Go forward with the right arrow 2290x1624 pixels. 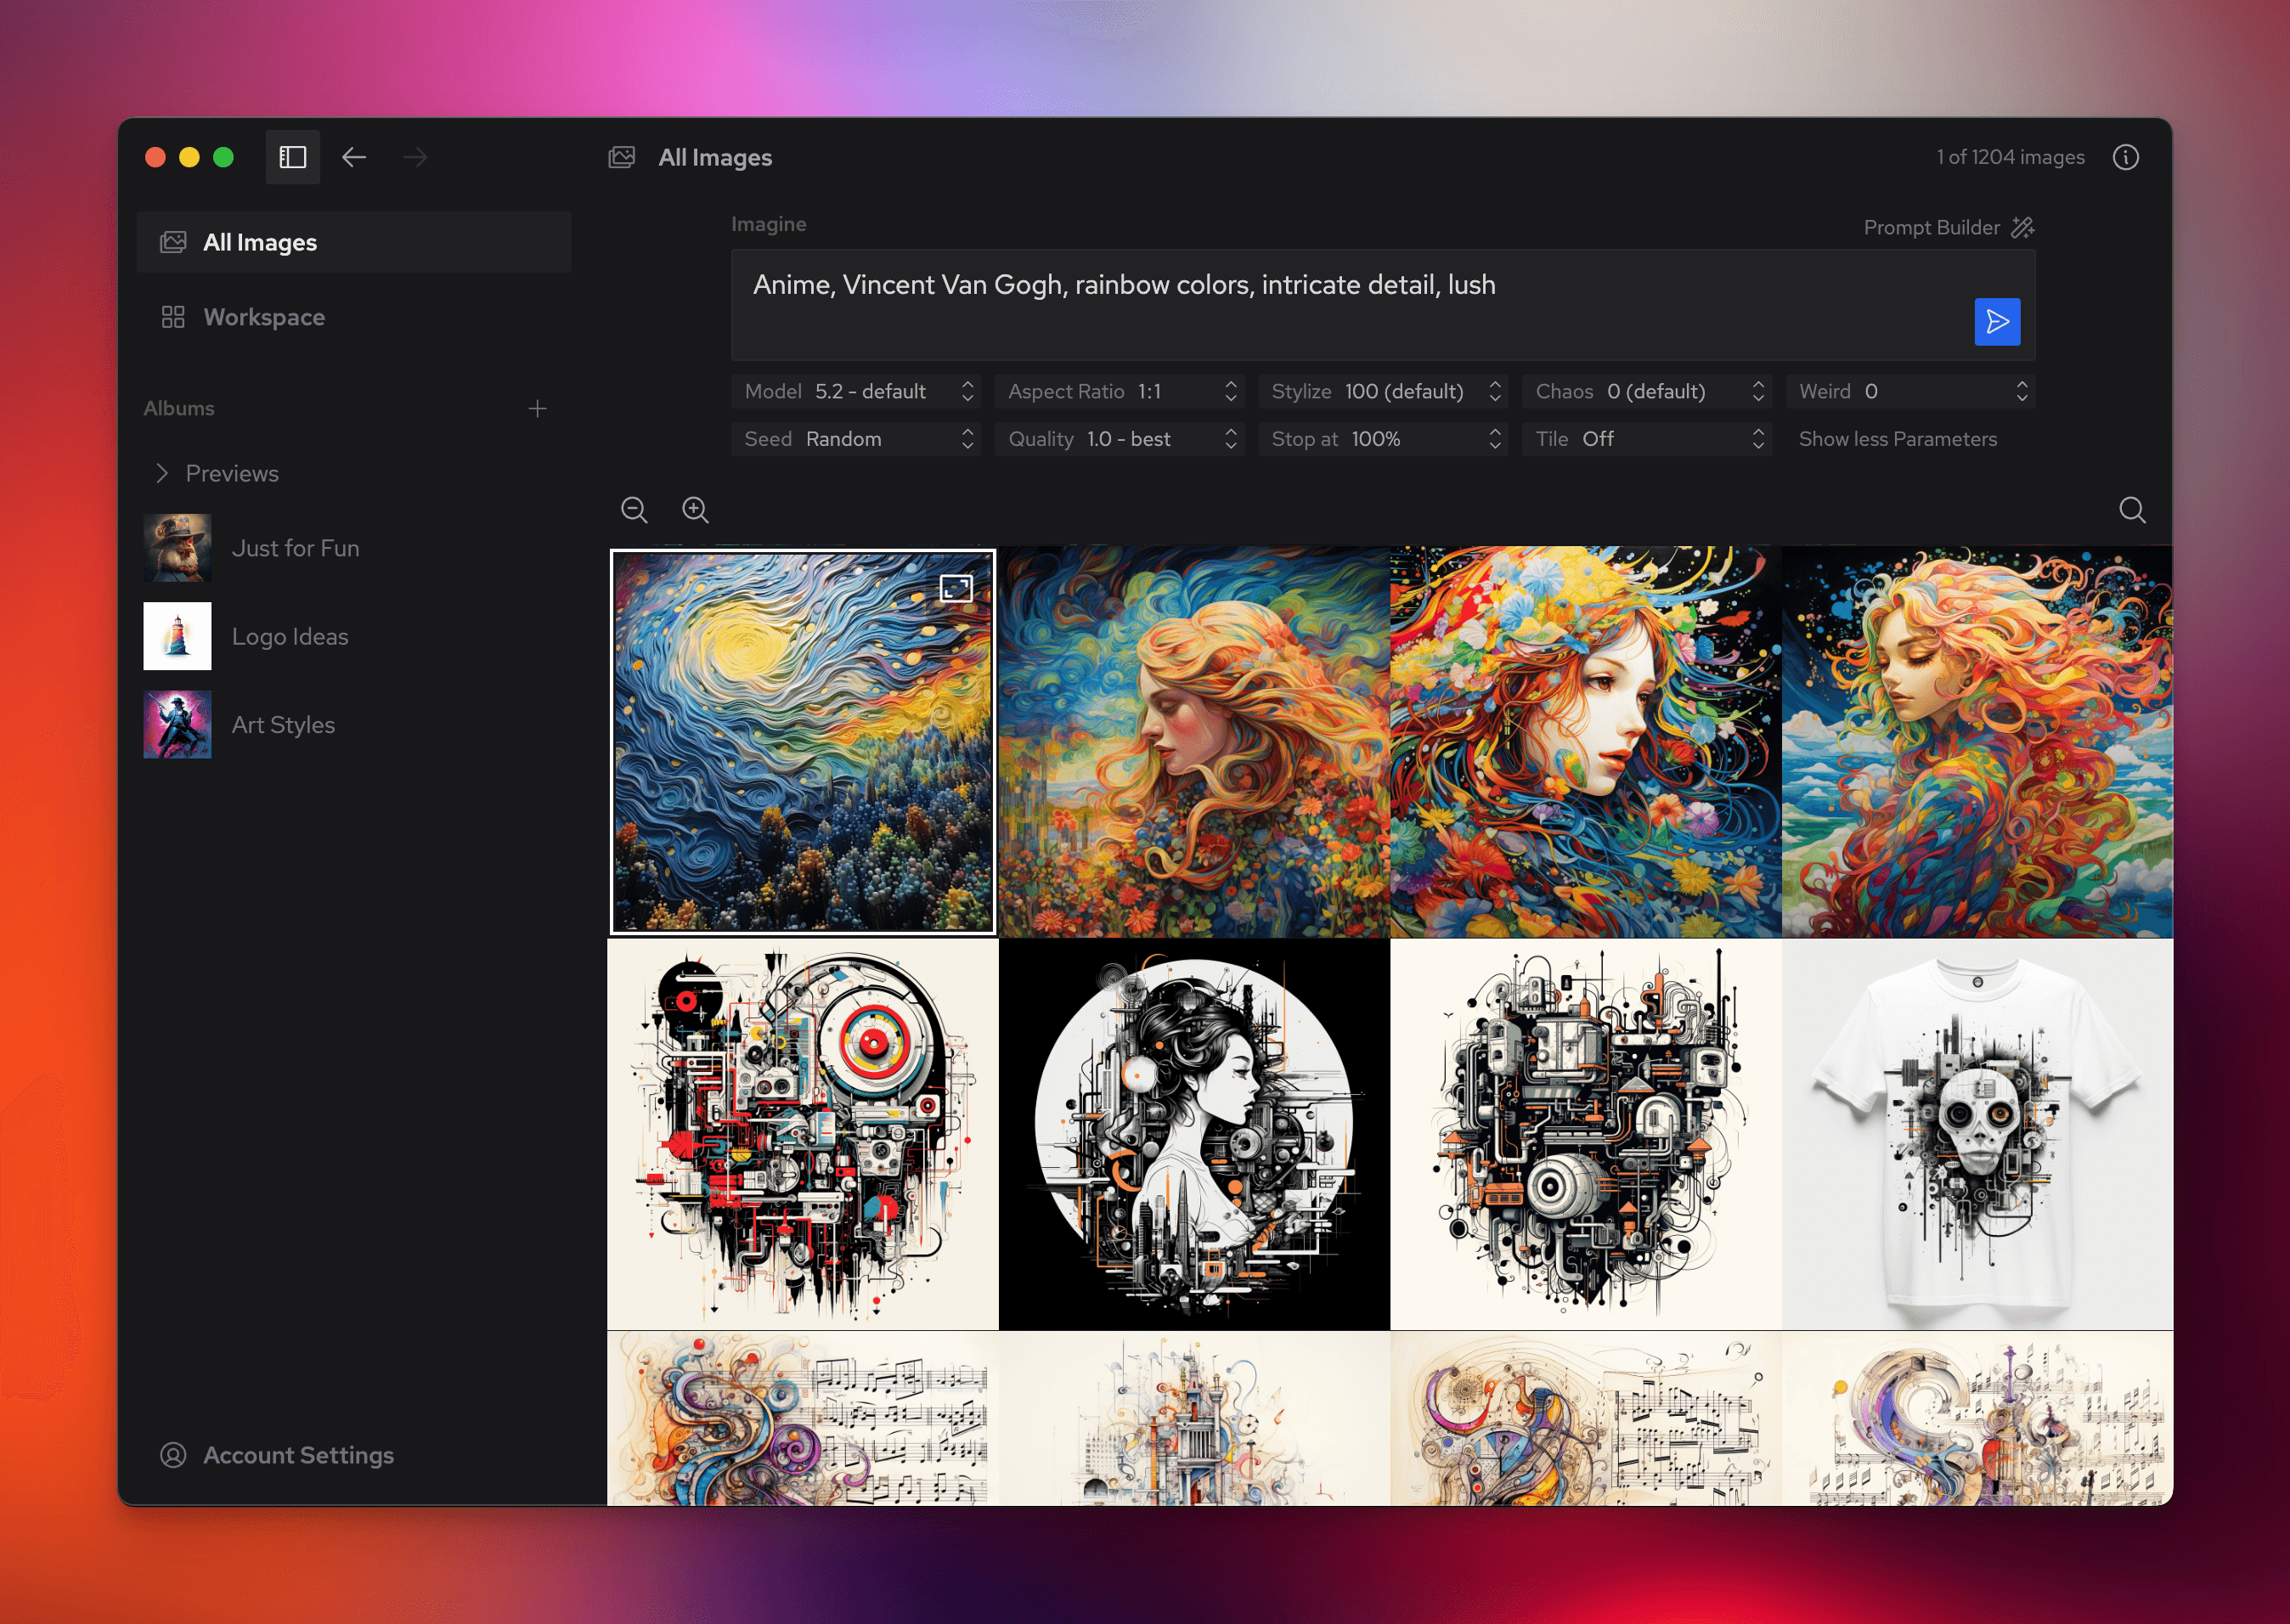click(x=415, y=157)
